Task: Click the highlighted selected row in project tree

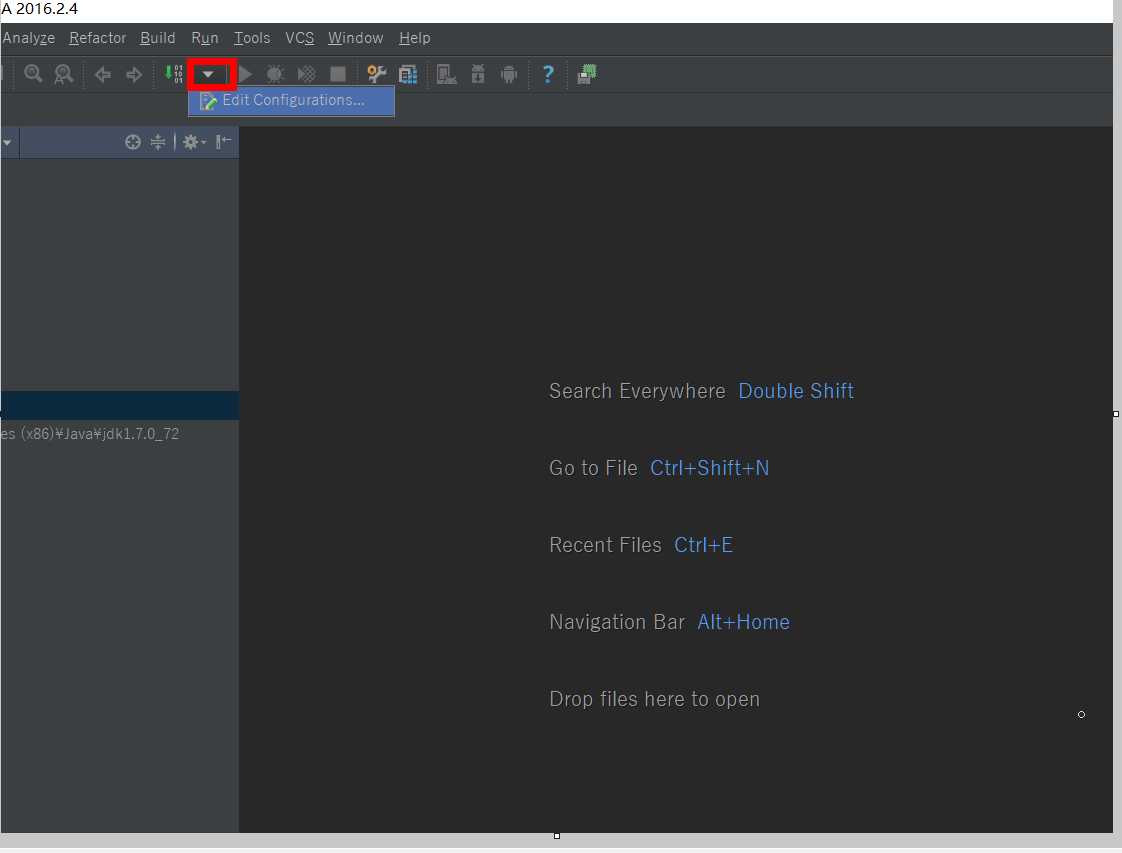Action: pyautogui.click(x=119, y=405)
